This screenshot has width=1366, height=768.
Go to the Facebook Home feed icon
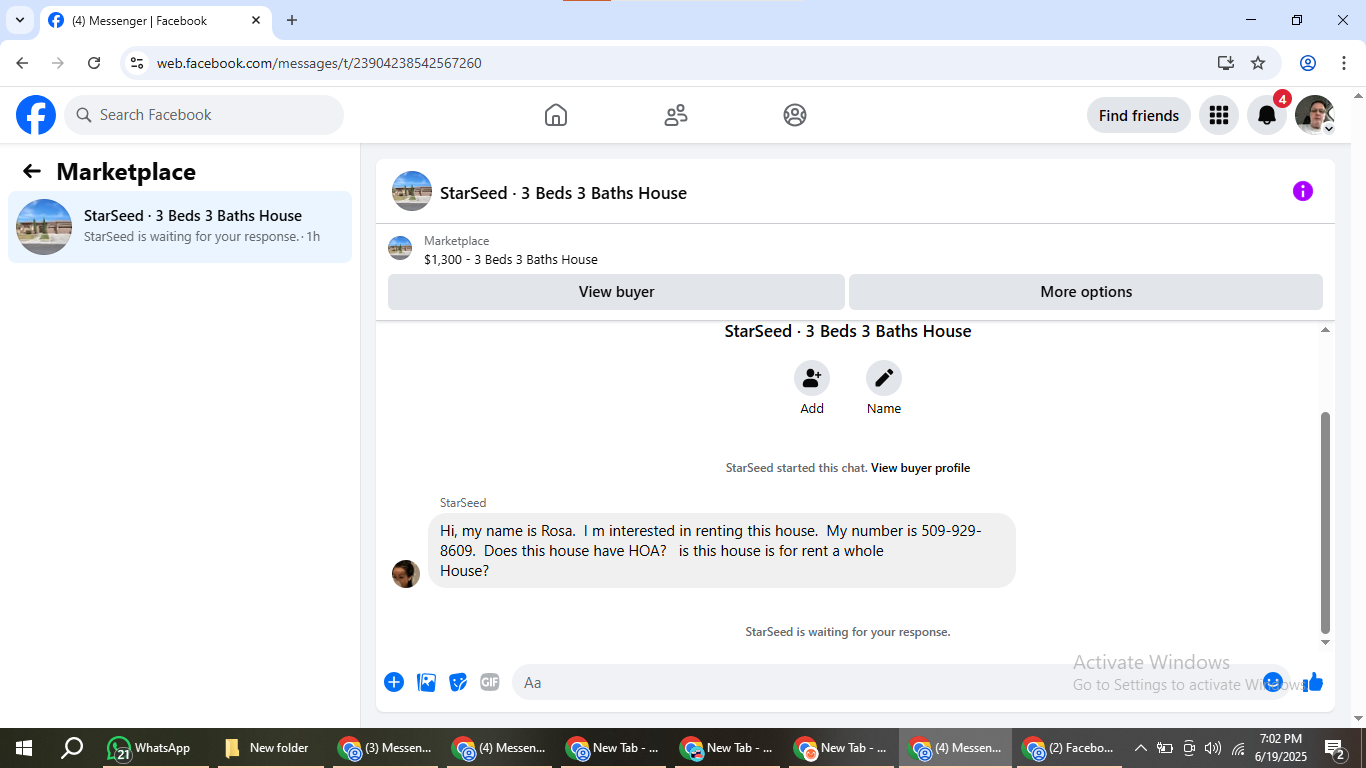tap(556, 115)
